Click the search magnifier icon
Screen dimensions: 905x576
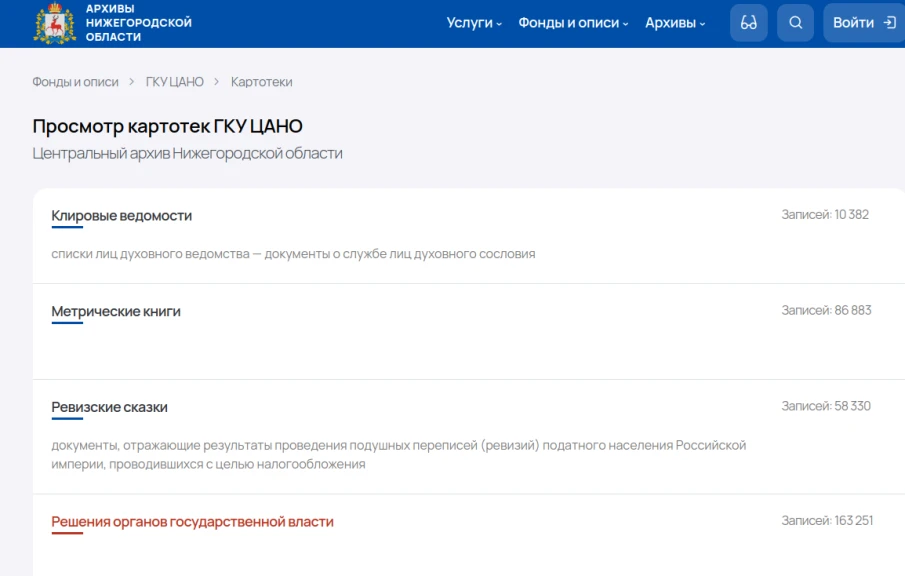click(795, 22)
